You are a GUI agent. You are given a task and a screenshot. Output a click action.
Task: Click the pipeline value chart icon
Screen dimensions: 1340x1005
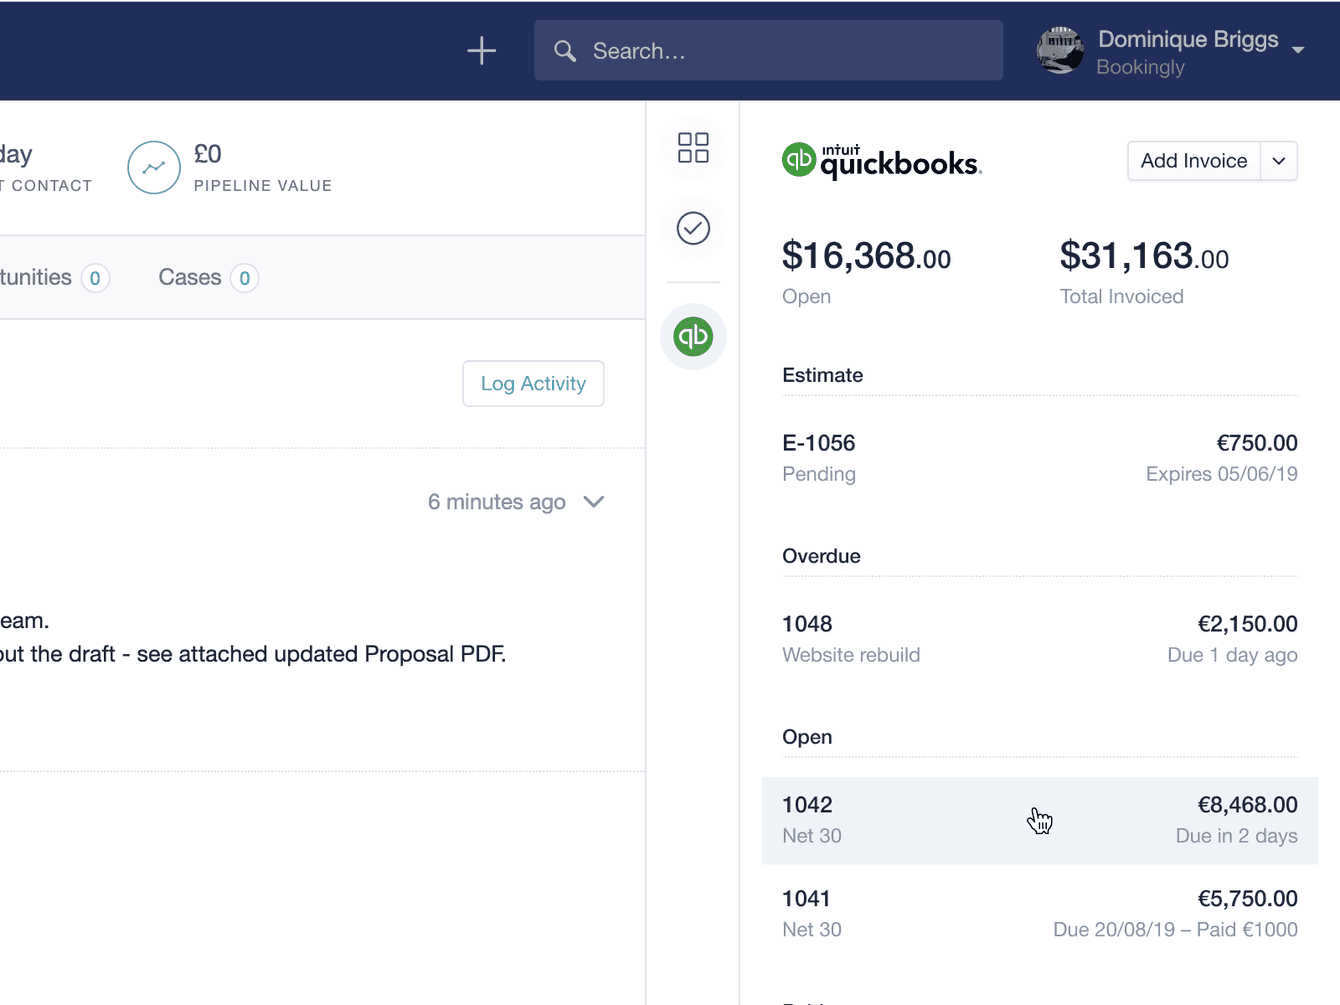tap(154, 167)
